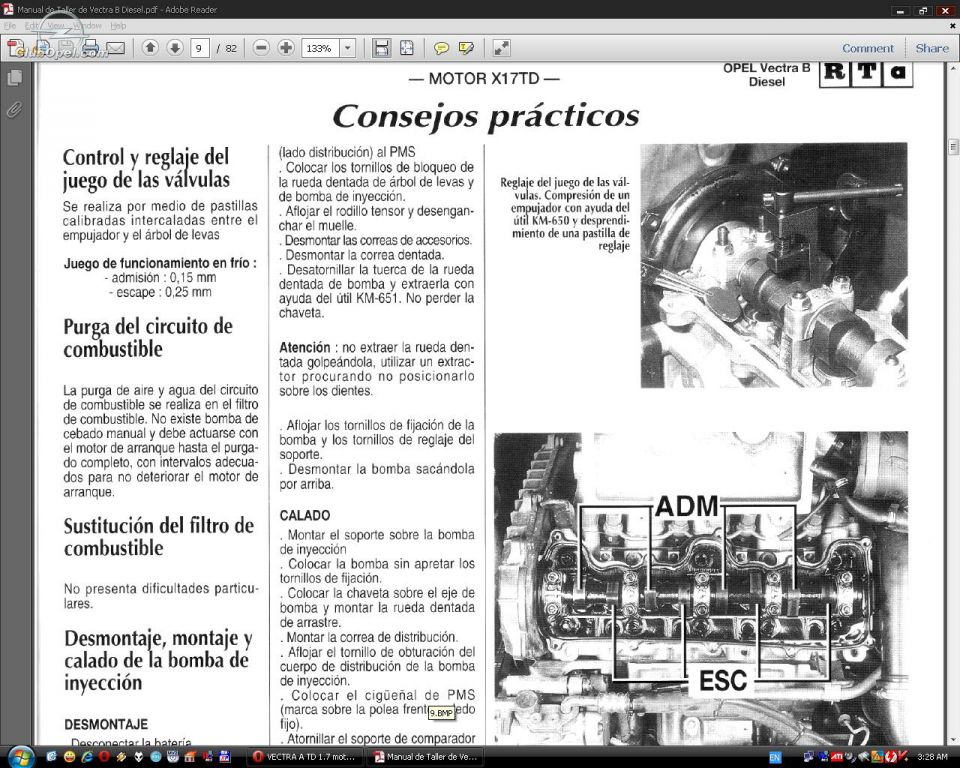The width and height of the screenshot is (960, 768).
Task: Click the email envelope icon
Action: point(115,48)
